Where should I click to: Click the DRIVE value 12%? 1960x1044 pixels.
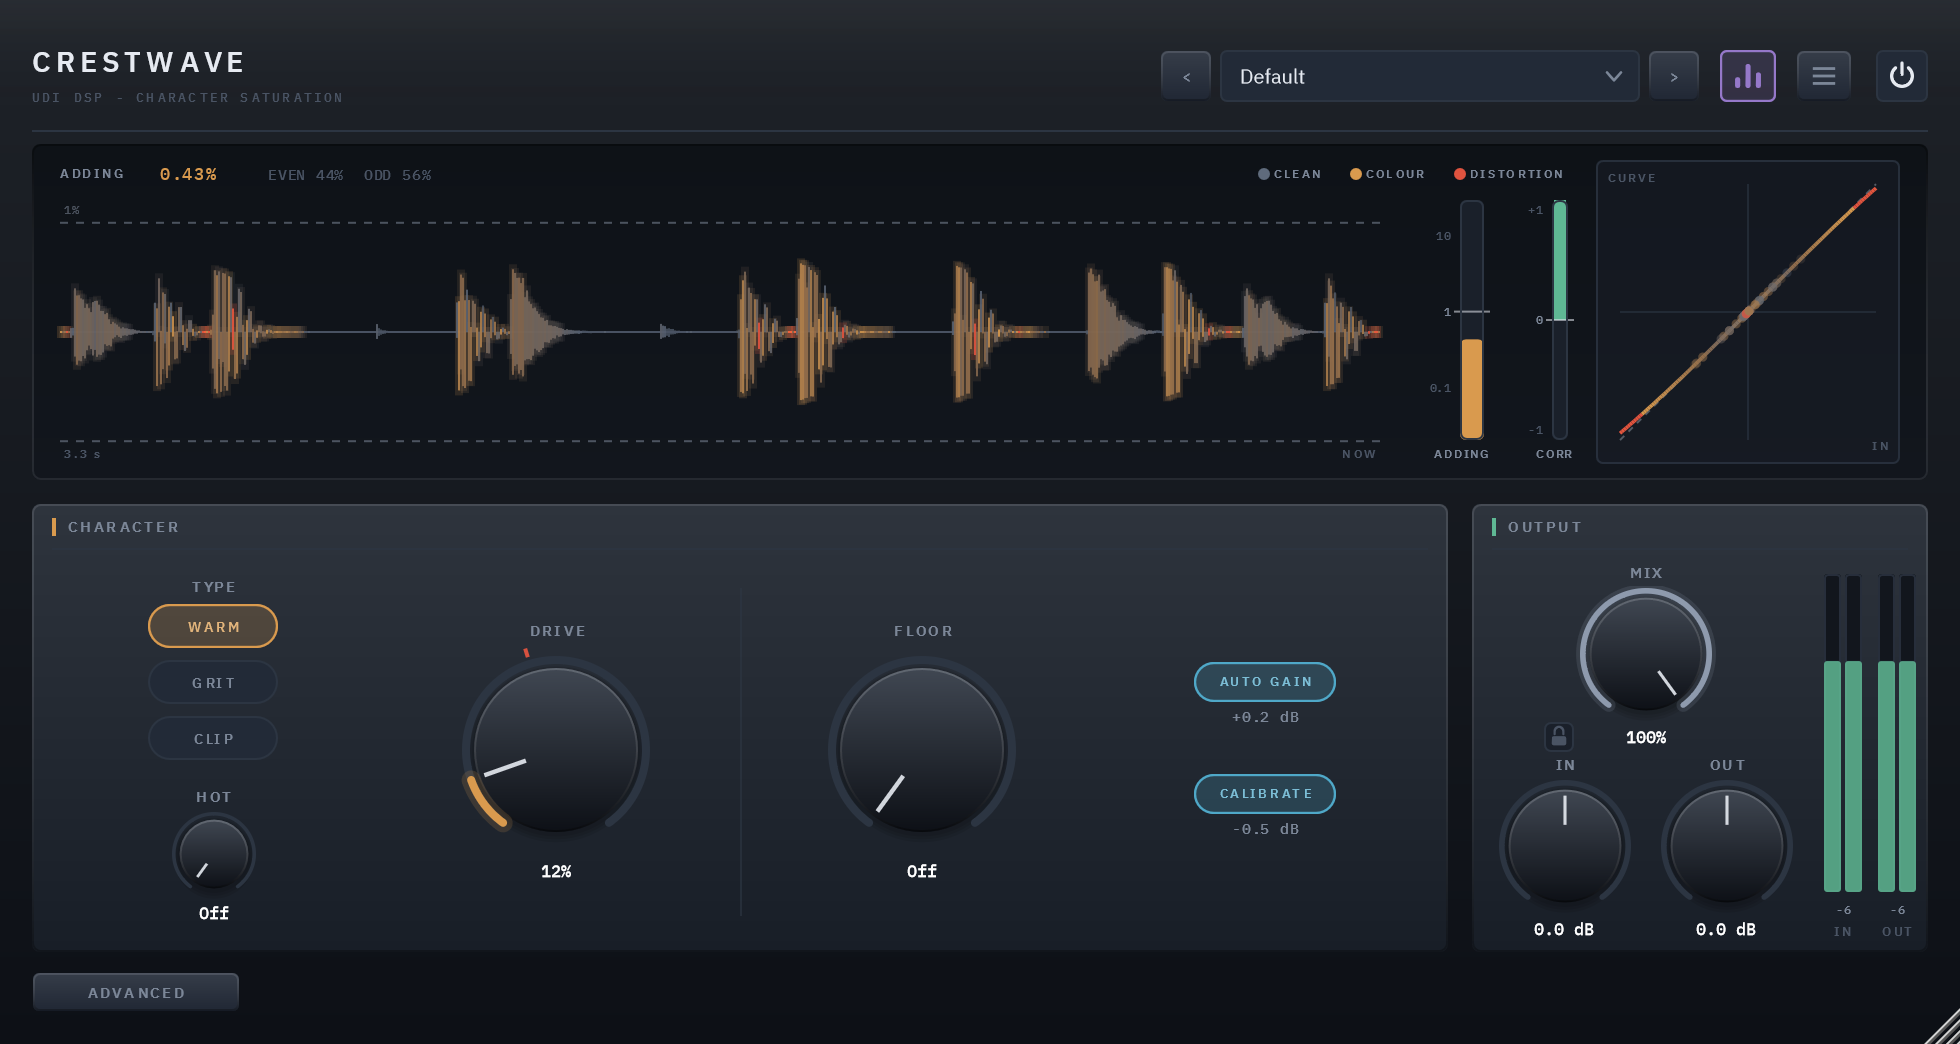[x=556, y=871]
